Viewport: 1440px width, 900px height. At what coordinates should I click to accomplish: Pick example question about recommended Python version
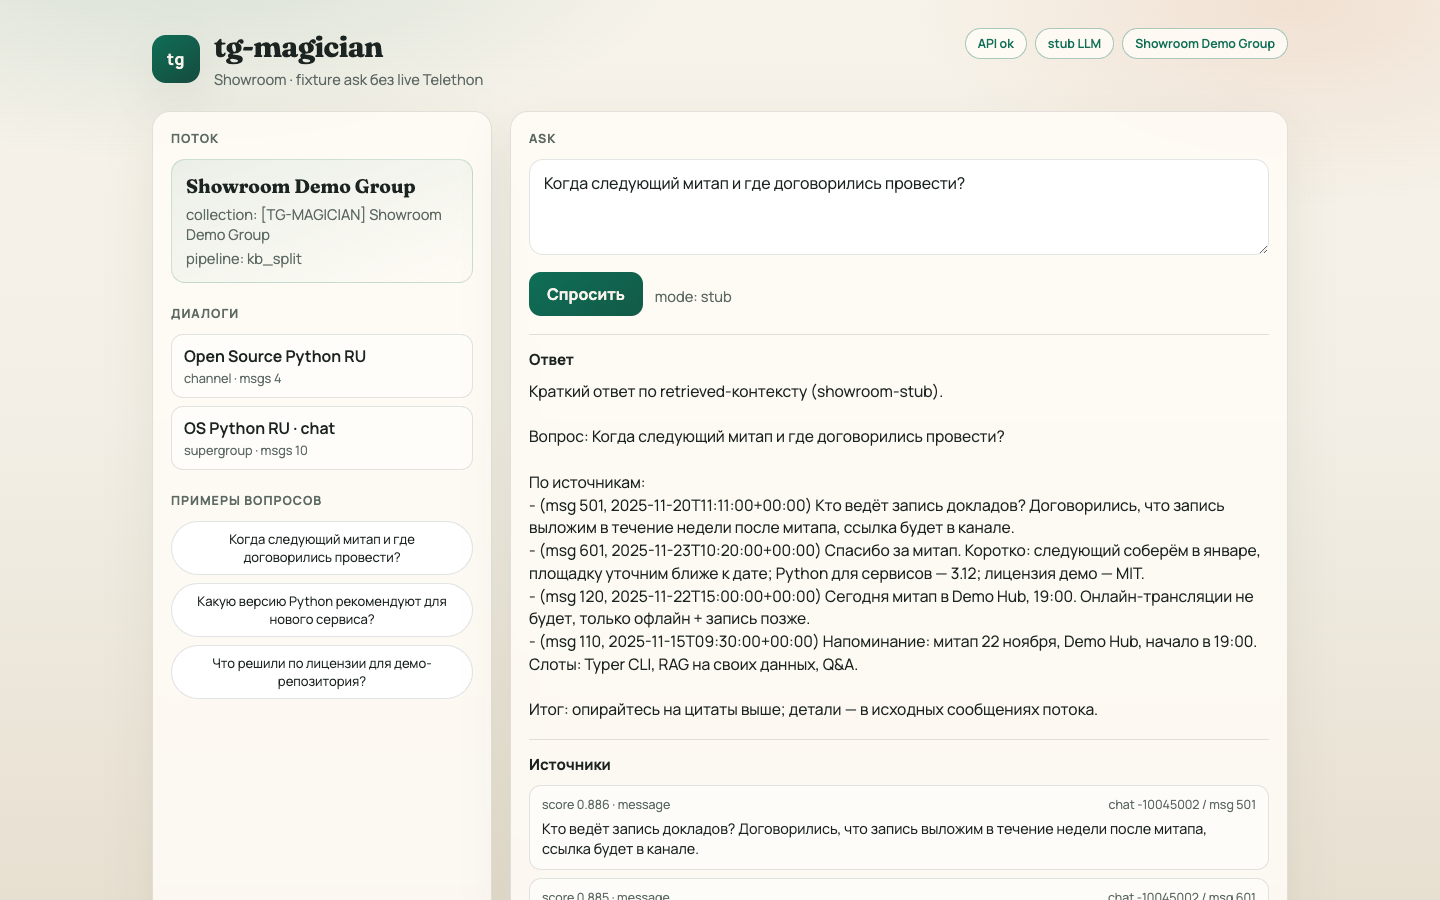point(322,610)
